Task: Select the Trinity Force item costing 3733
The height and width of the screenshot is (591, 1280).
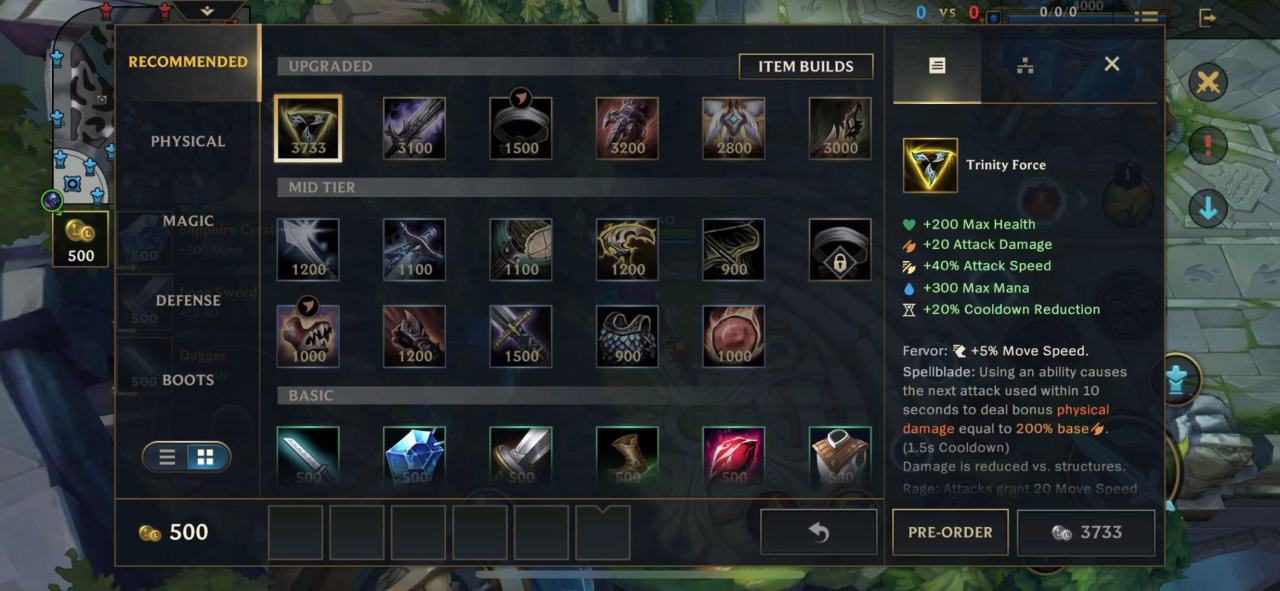Action: point(308,128)
